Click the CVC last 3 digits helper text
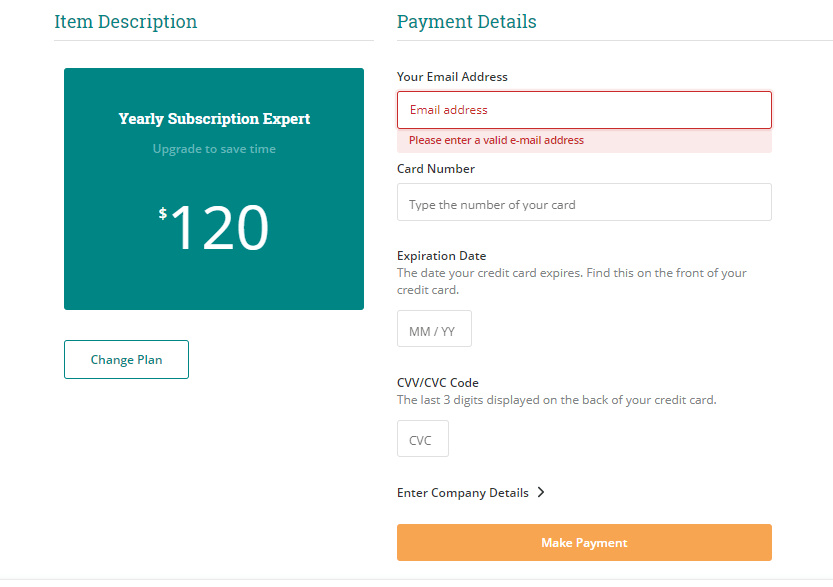The height and width of the screenshot is (587, 833). [557, 399]
